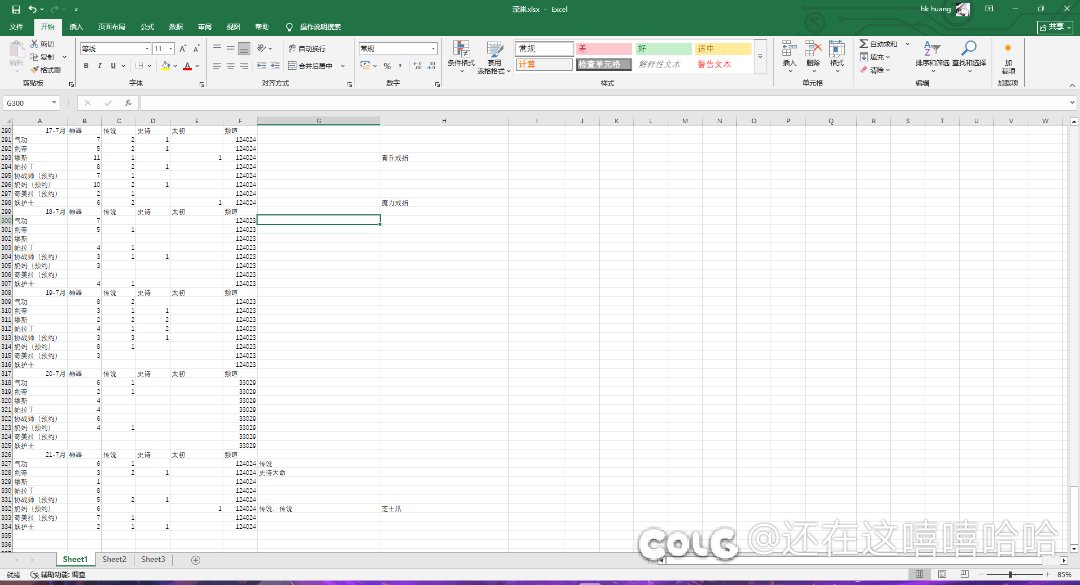Toggle underline formatting
Viewport: 1080px width, 585px height.
click(113, 66)
